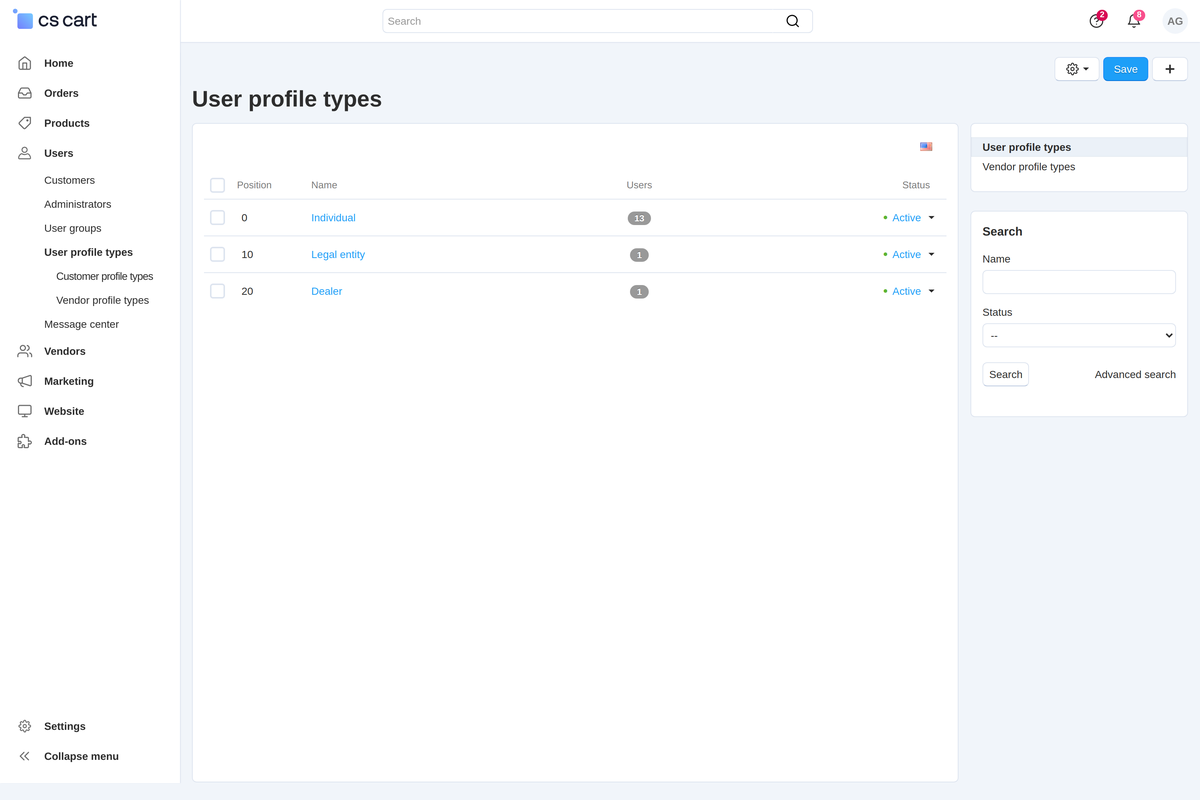
Task: Click the Add-ons puzzle icon
Action: [x=25, y=441]
